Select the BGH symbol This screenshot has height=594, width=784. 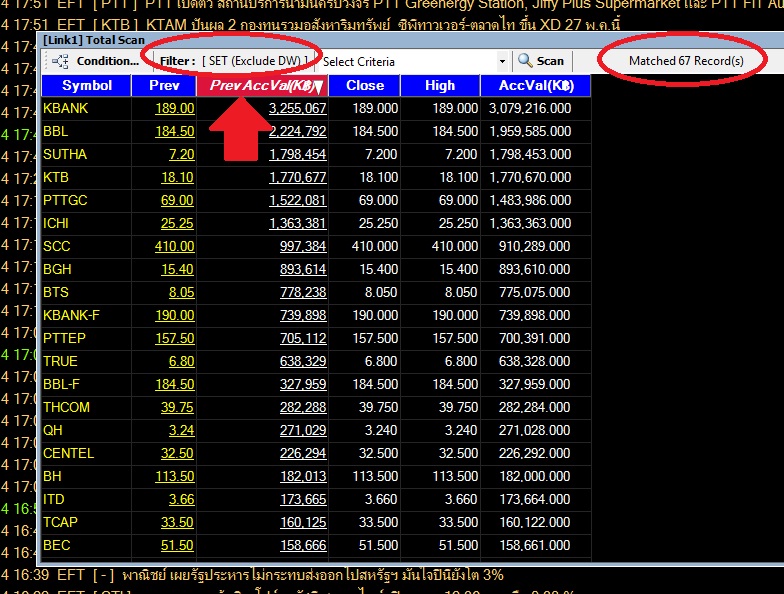pos(57,270)
